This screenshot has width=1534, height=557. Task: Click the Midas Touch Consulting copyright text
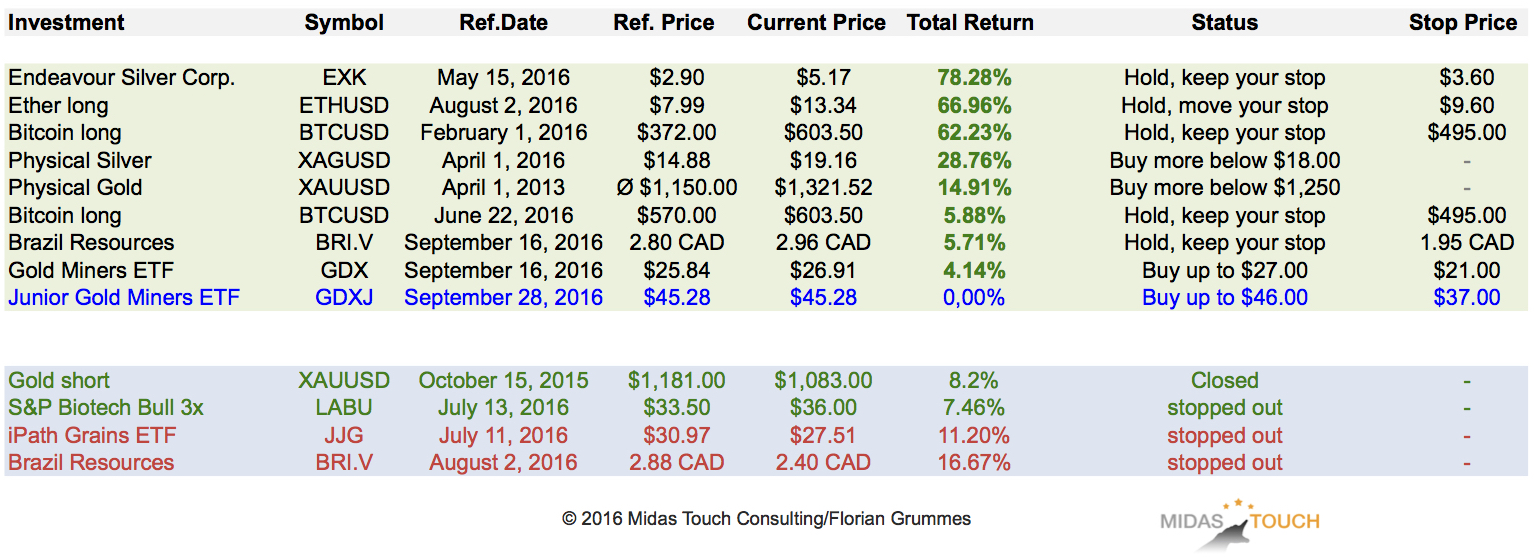pyautogui.click(x=766, y=519)
